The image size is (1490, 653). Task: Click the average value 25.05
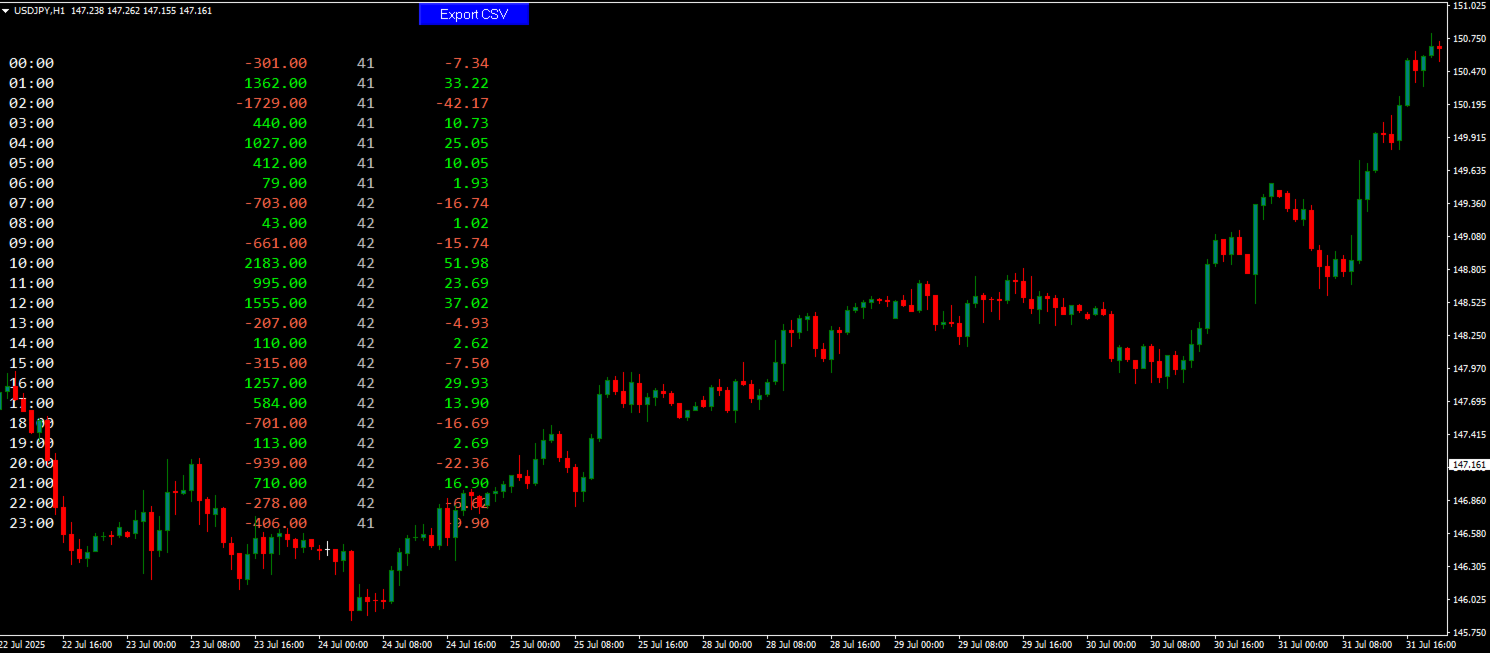[x=467, y=143]
